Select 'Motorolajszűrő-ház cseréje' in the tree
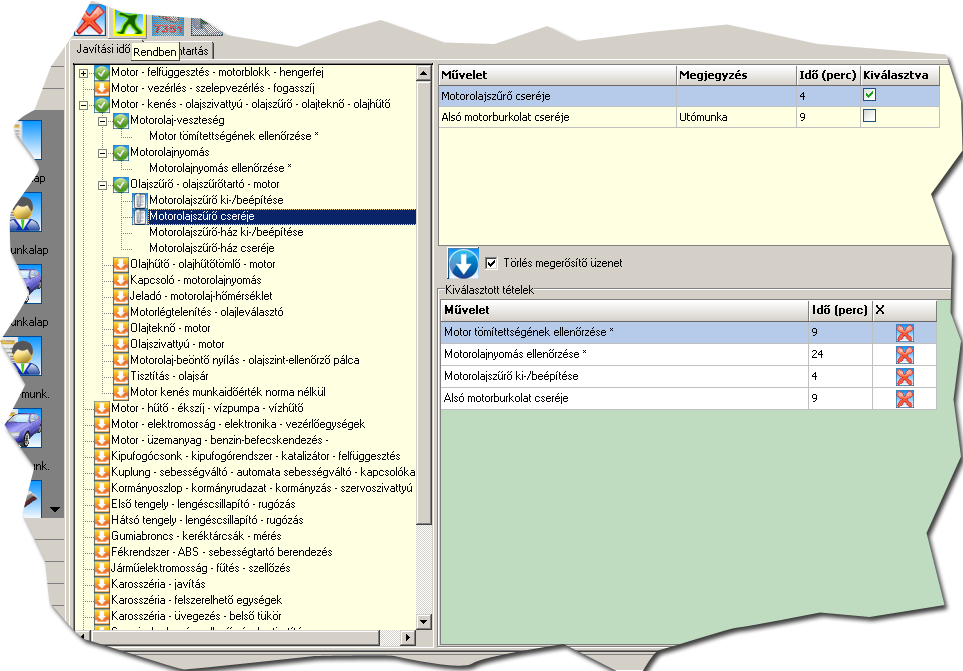 pos(211,247)
